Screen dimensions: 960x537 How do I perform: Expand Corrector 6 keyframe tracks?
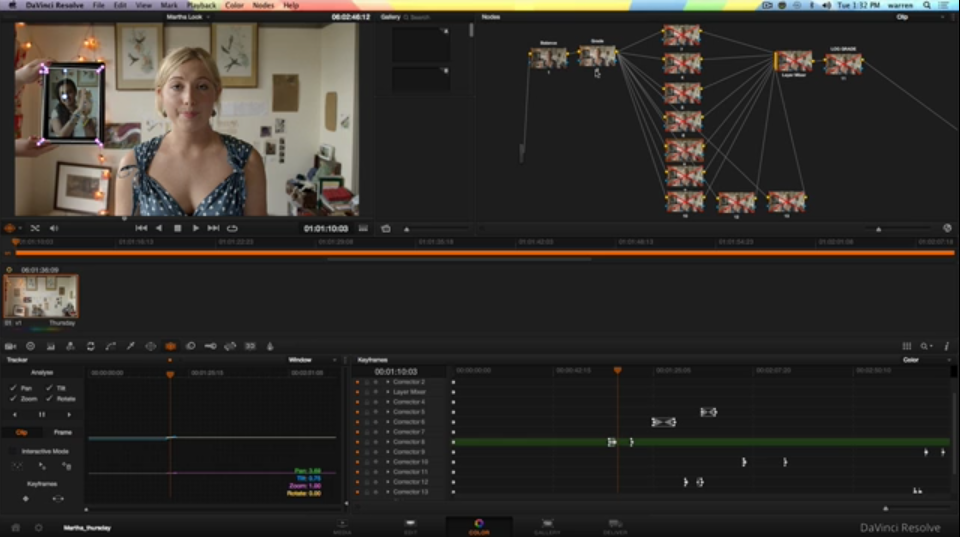pyautogui.click(x=388, y=422)
